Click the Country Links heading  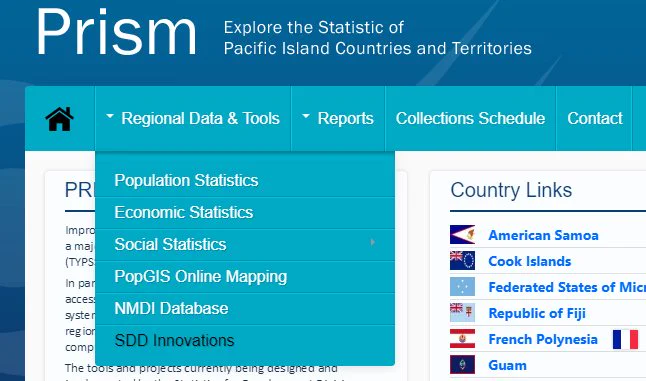(x=511, y=190)
